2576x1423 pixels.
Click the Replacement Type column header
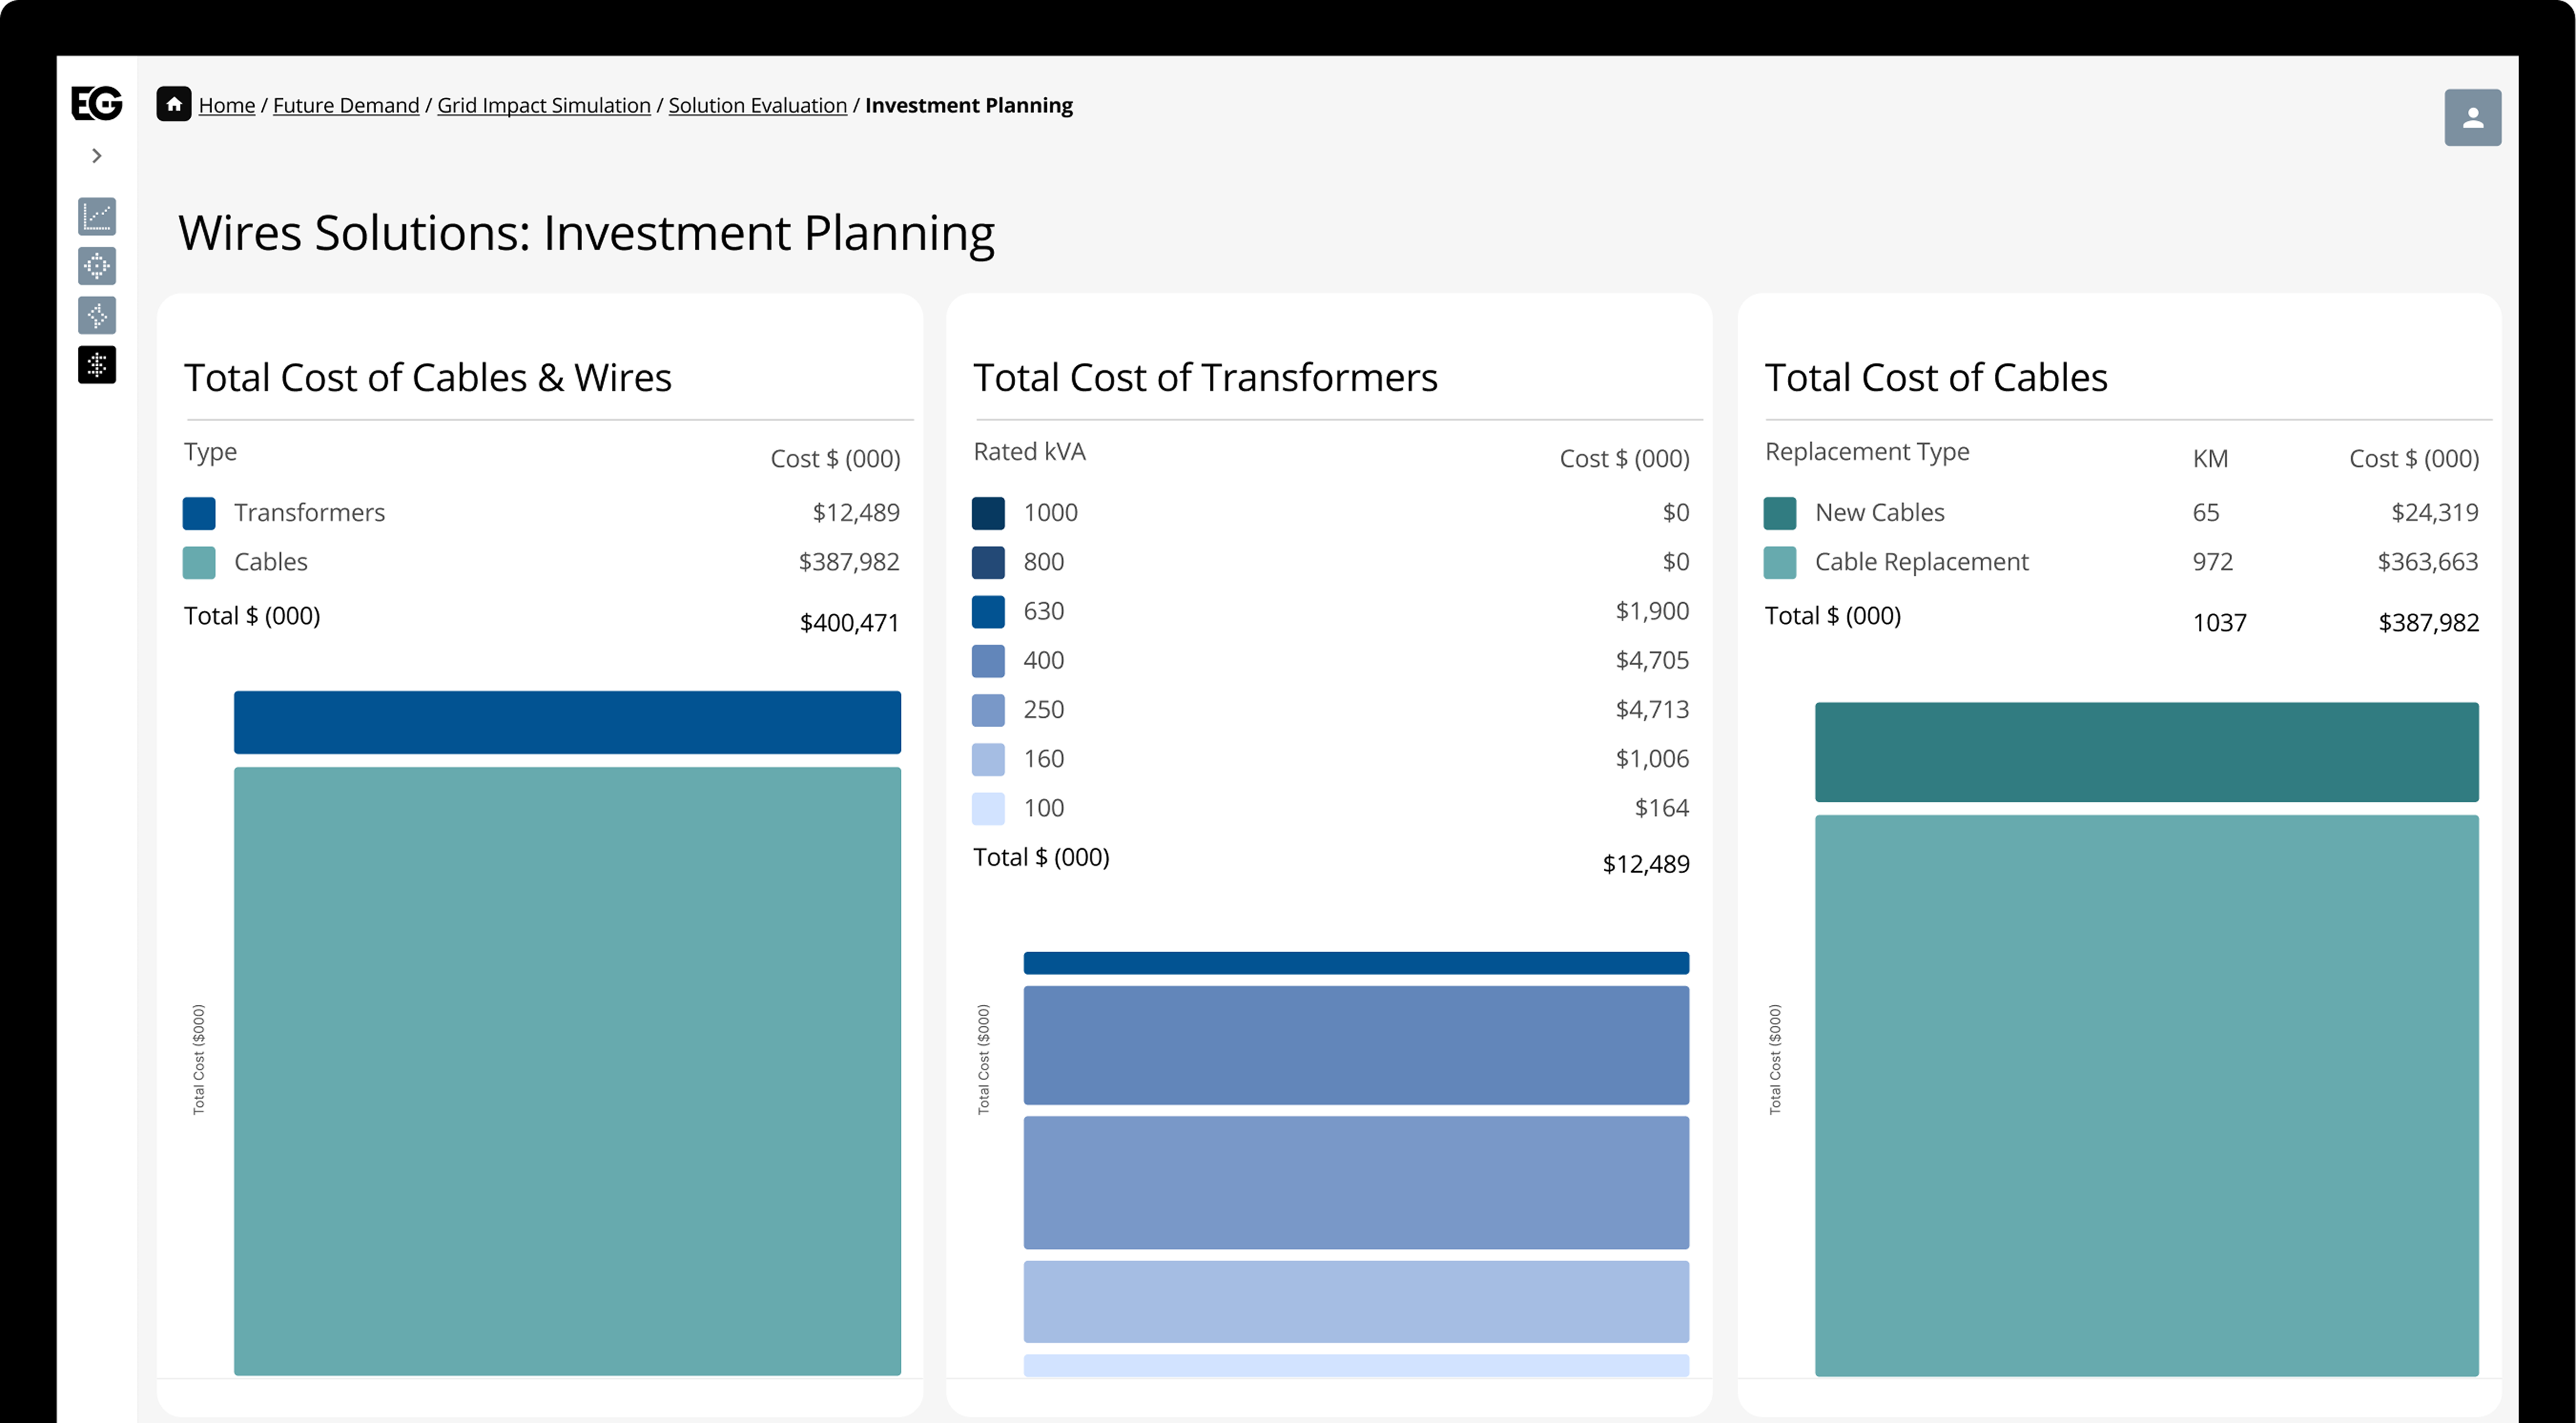point(1866,452)
